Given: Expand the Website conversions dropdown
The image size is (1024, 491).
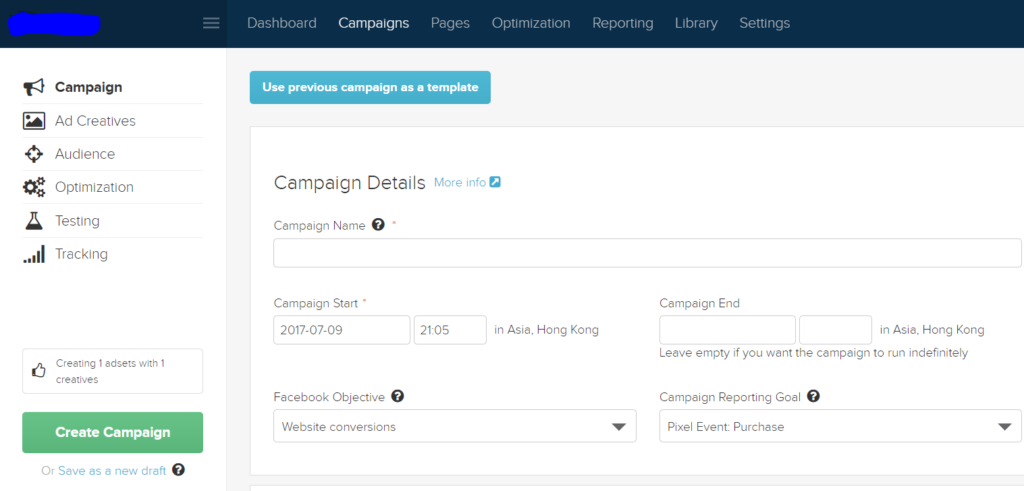Looking at the screenshot, I should (455, 426).
